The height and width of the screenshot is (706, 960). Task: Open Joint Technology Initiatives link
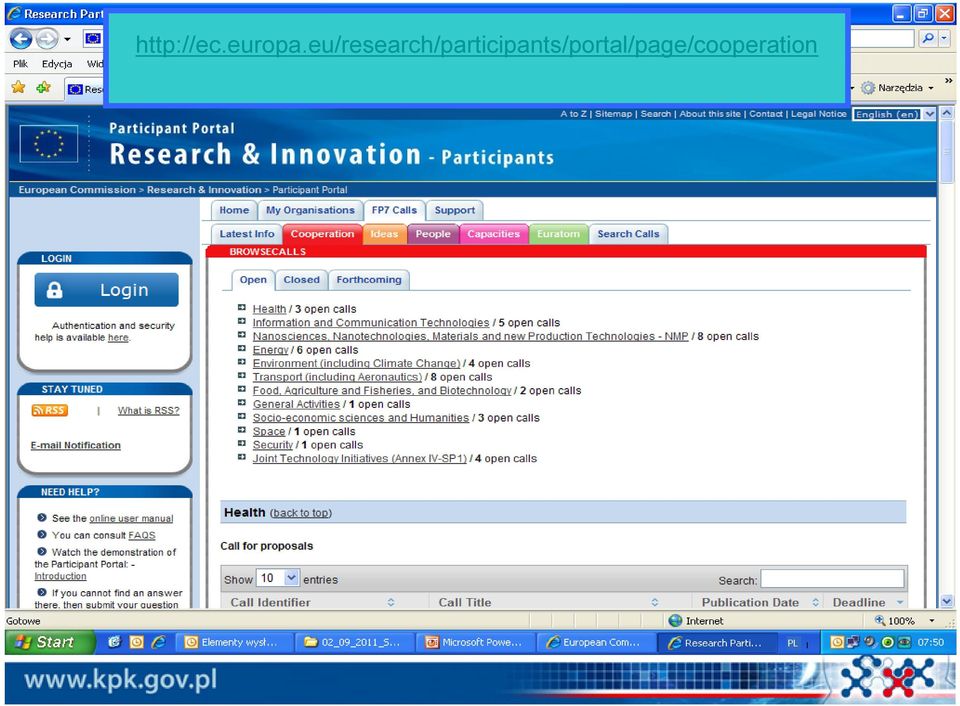pyautogui.click(x=359, y=459)
